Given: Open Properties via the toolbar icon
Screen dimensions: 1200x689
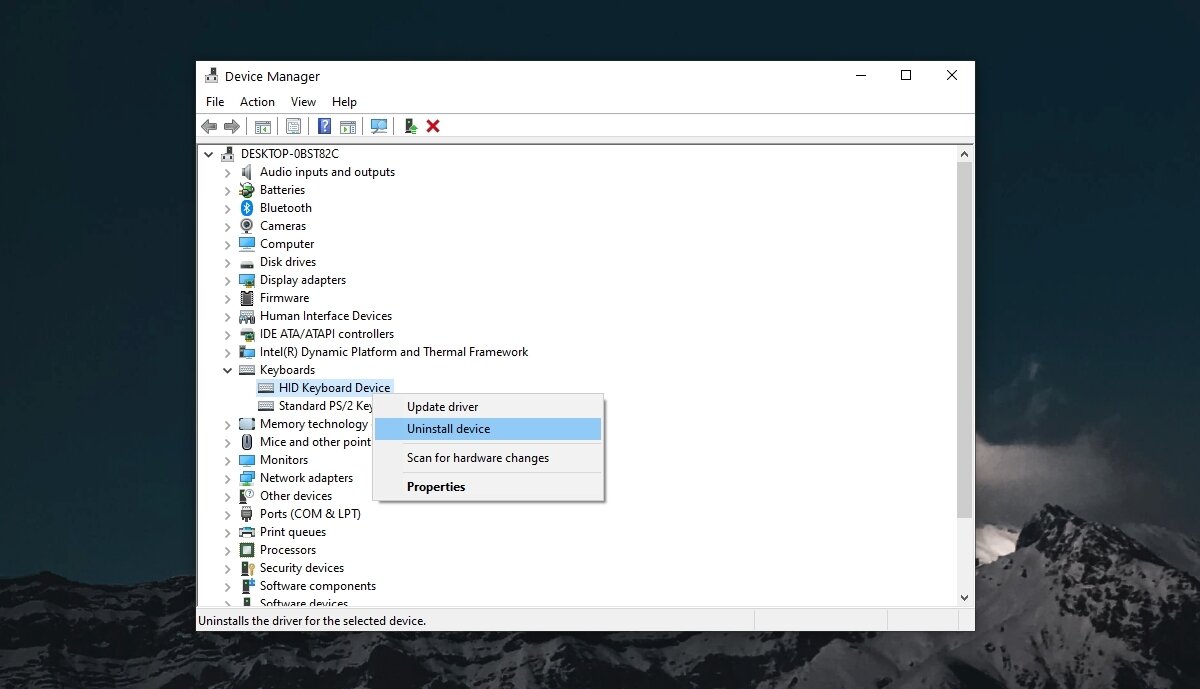Looking at the screenshot, I should (x=293, y=126).
